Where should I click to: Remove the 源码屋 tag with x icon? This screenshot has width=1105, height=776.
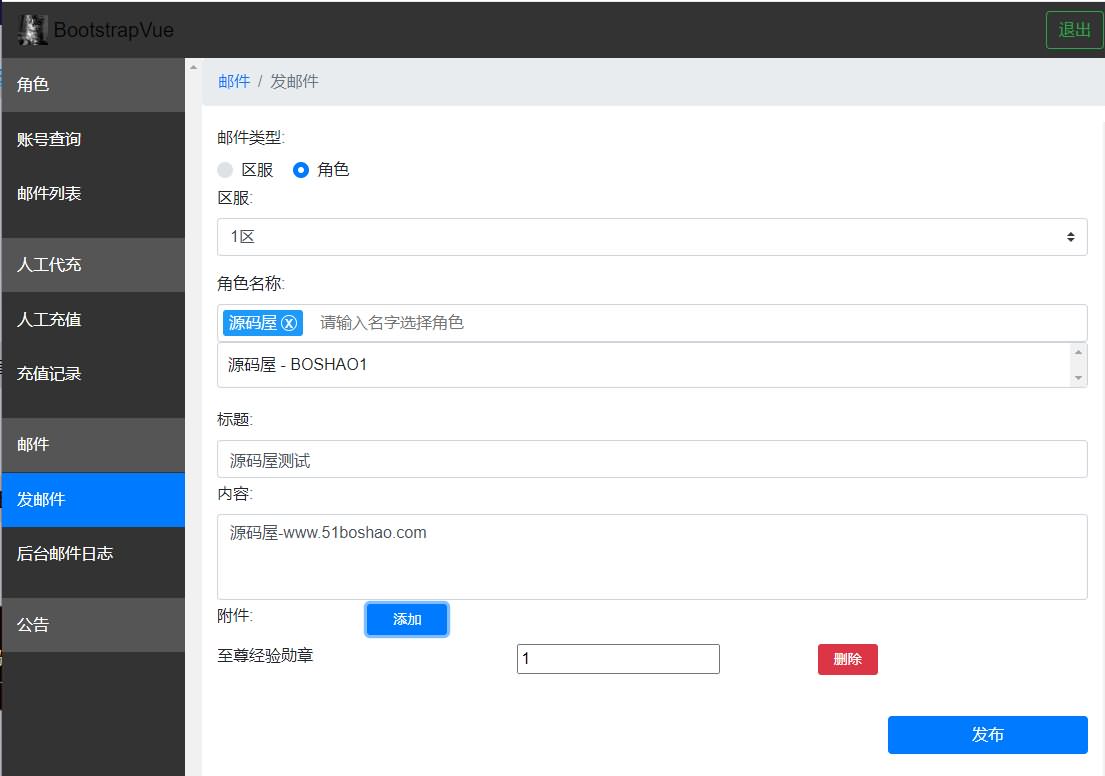[289, 323]
